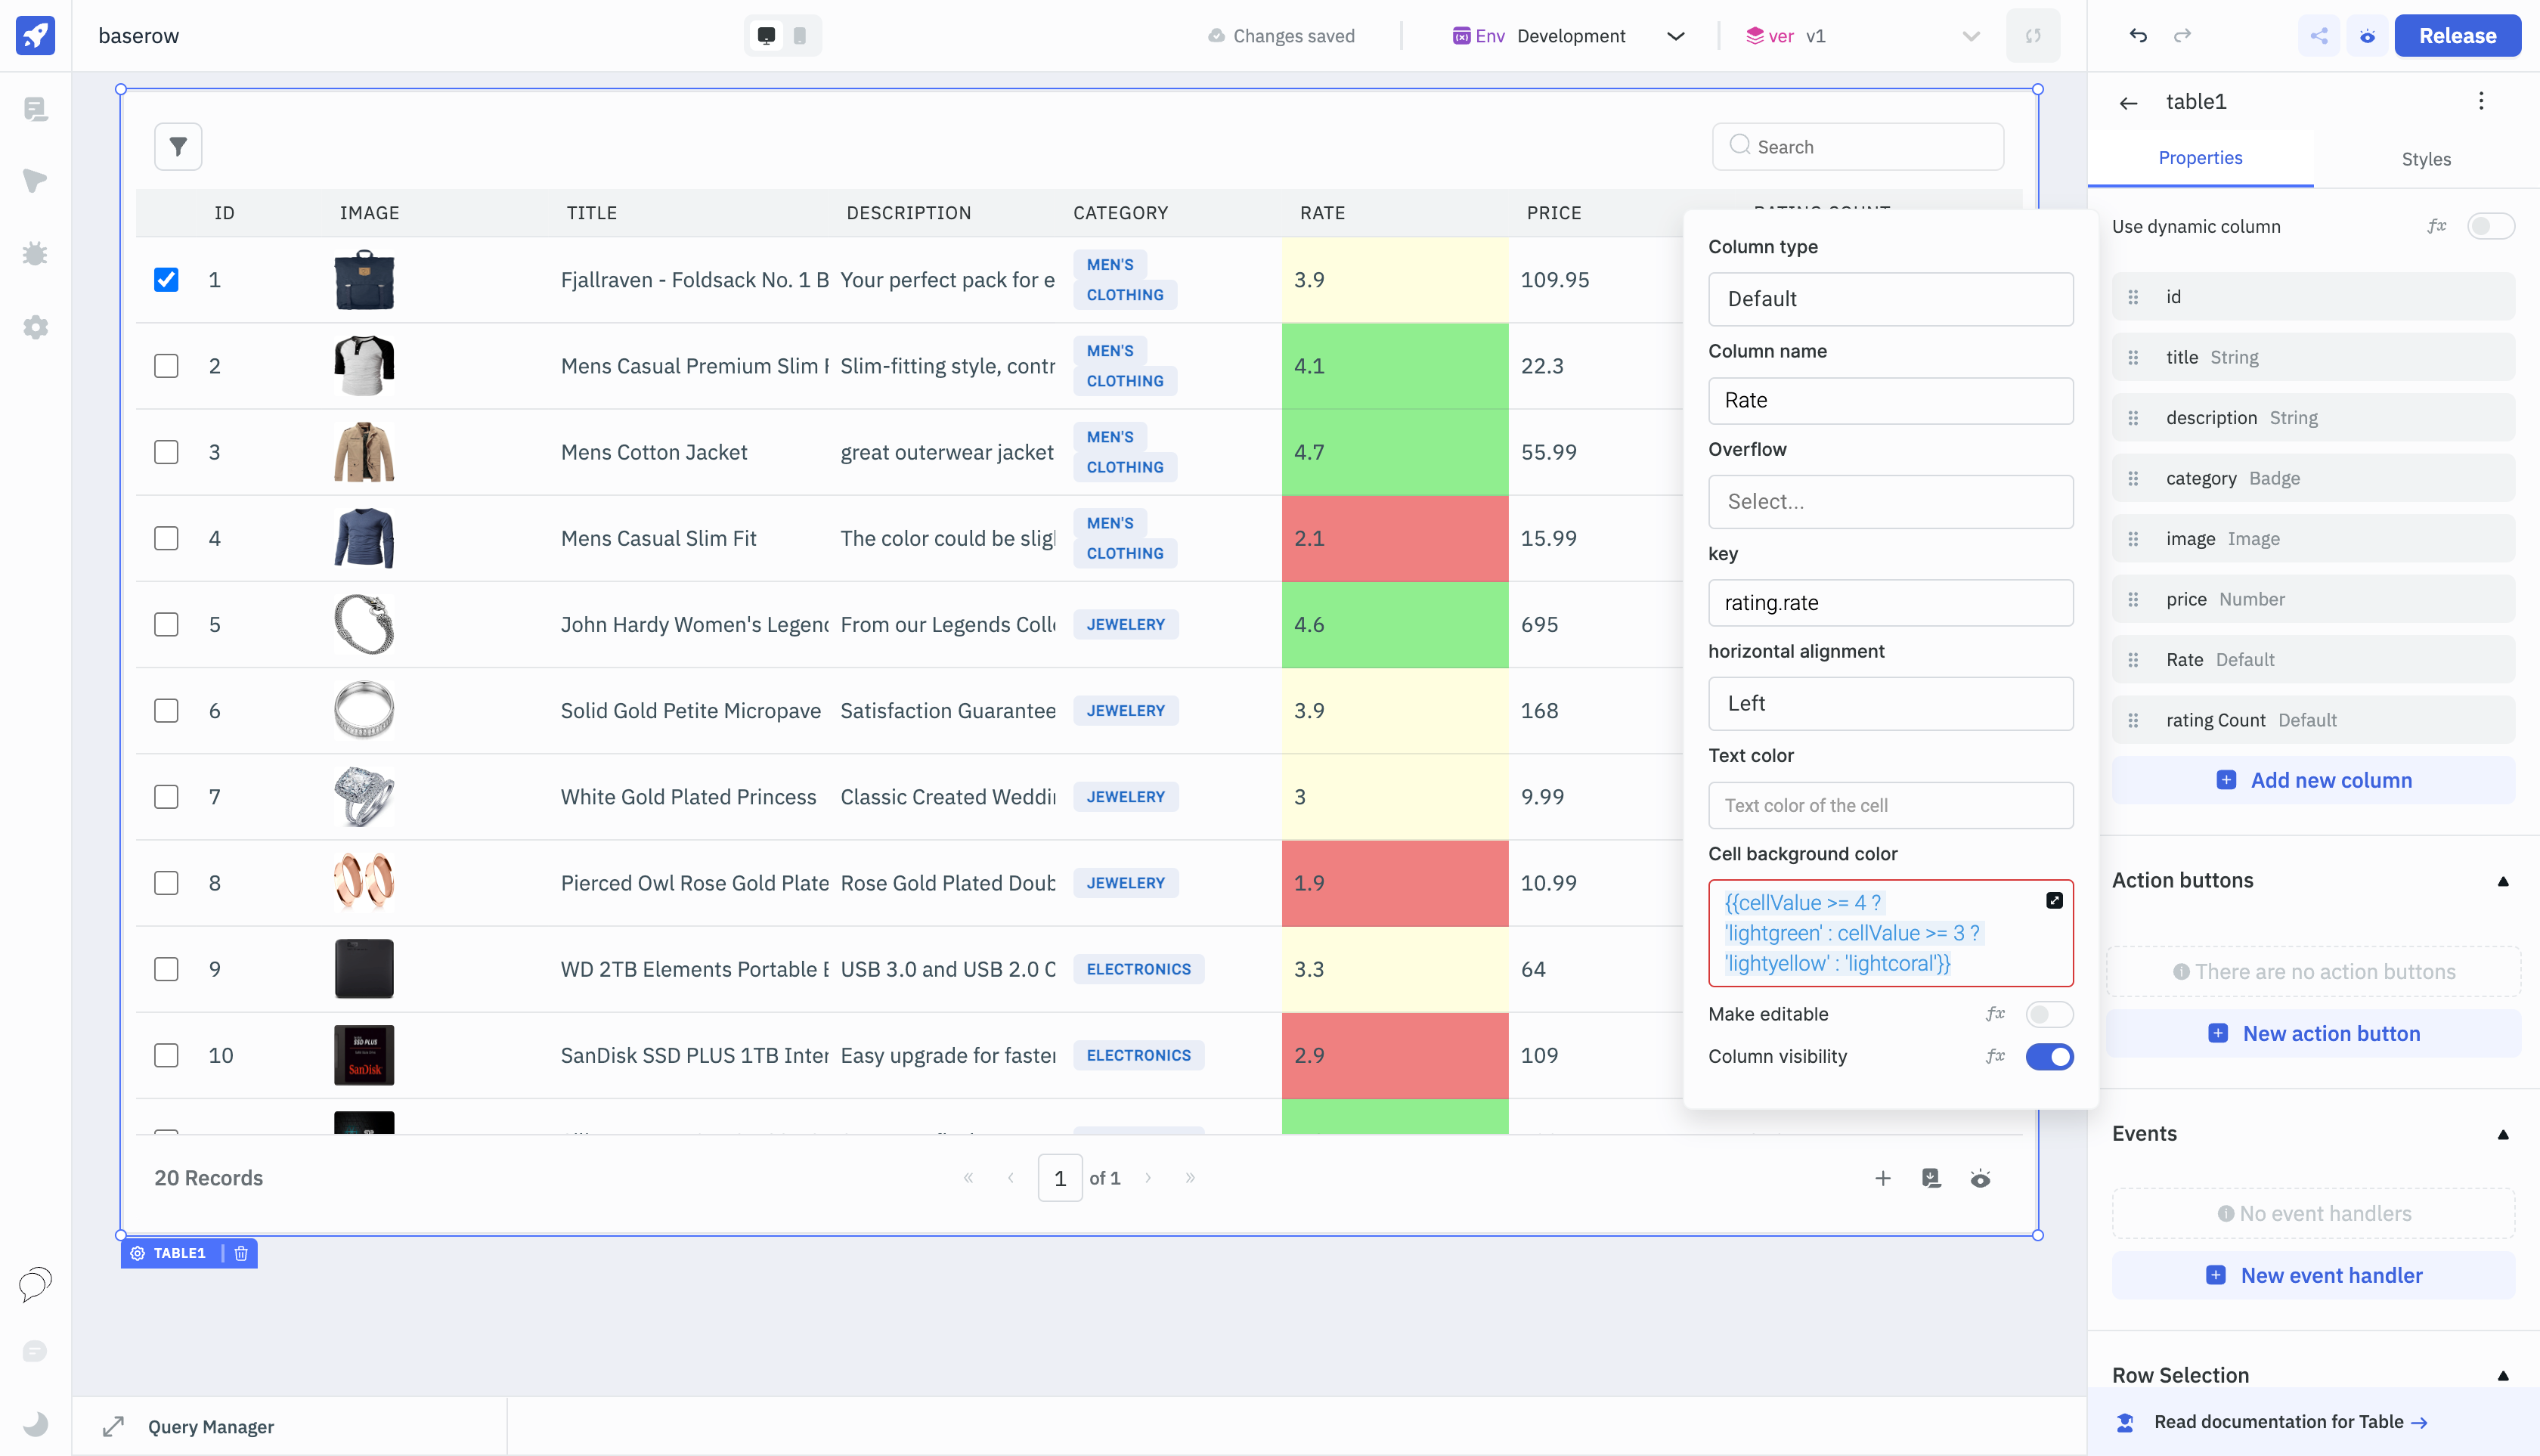2540x1456 pixels.
Task: Click the Release button
Action: [2457, 36]
